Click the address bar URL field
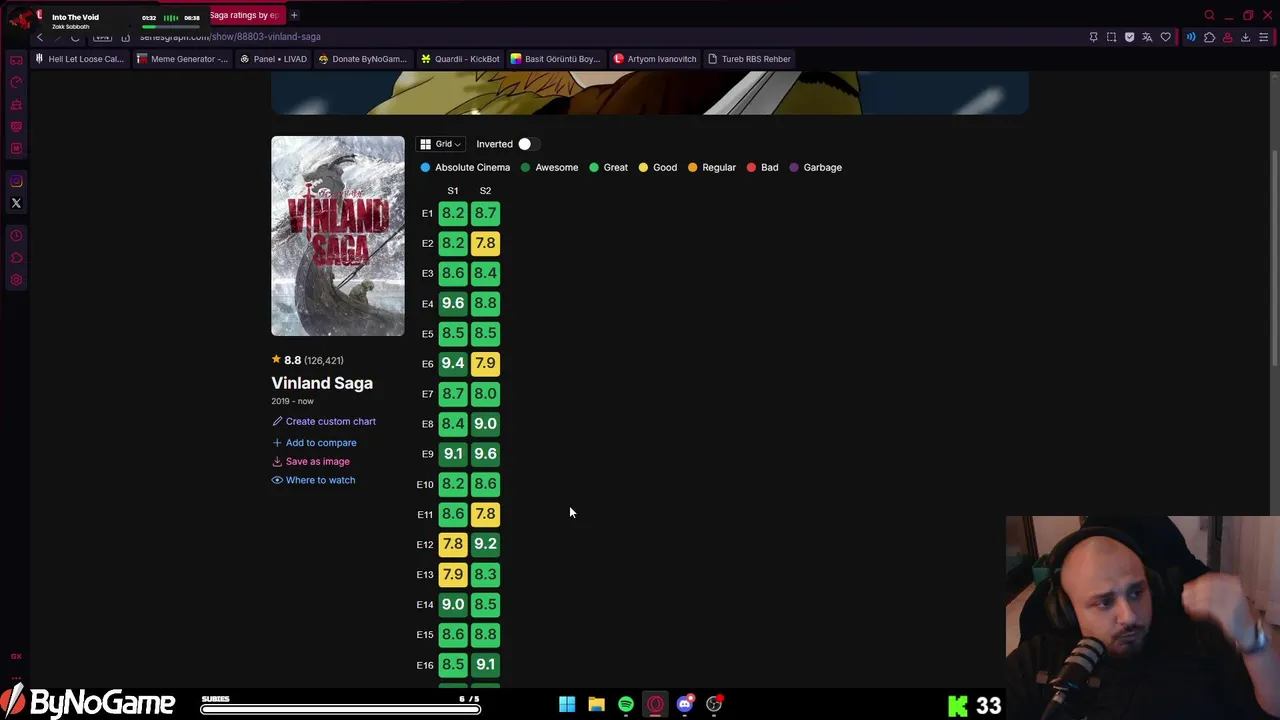This screenshot has width=1280, height=720. (x=600, y=37)
